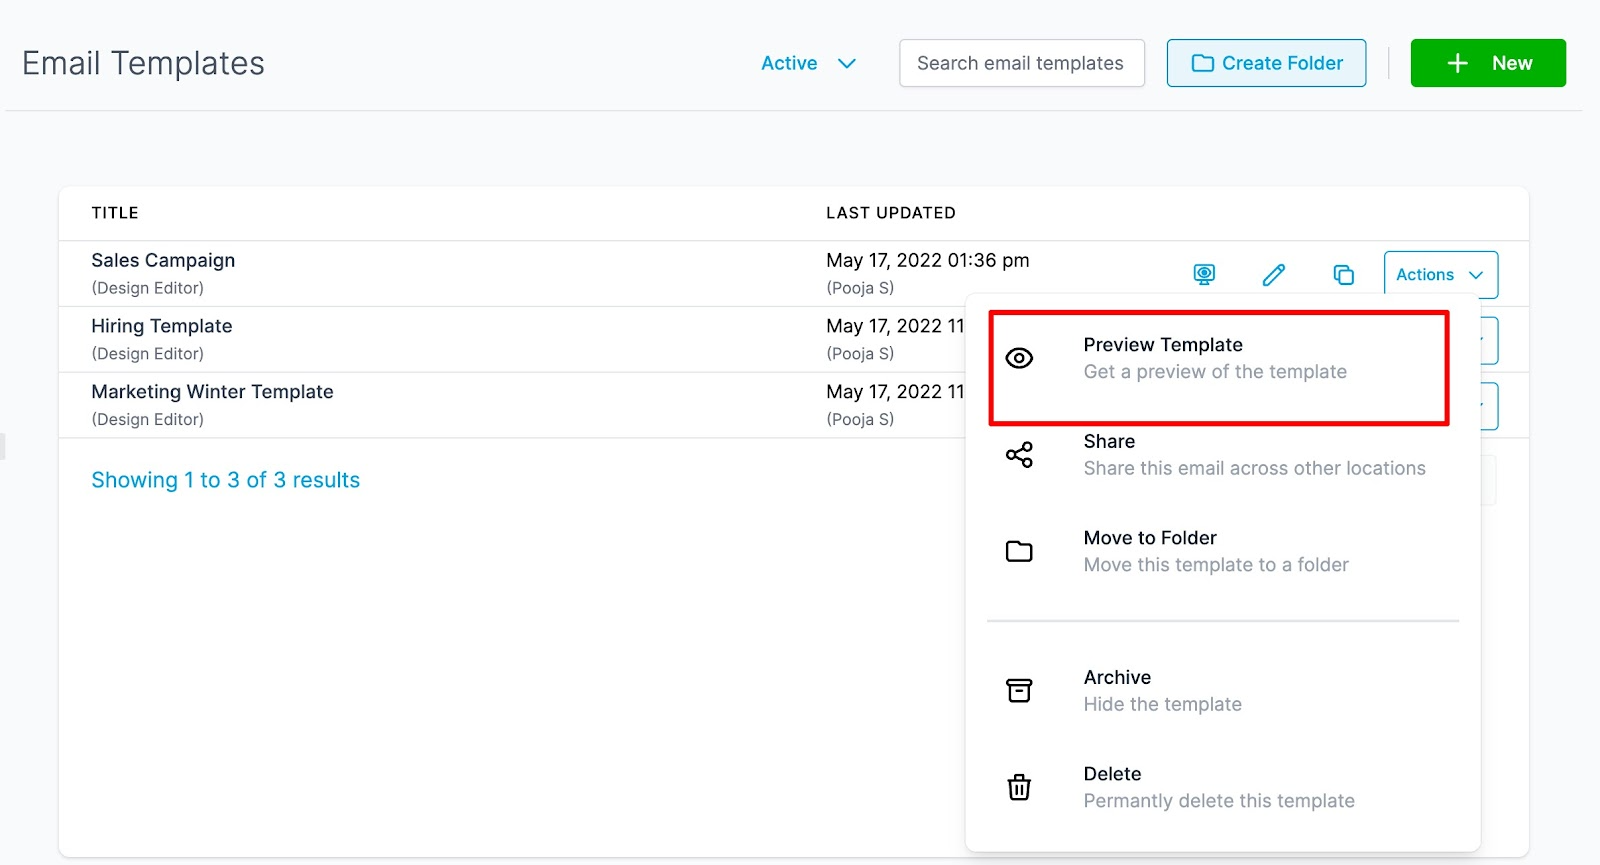Focus the Search email templates field
The width and height of the screenshot is (1600, 865).
1021,63
